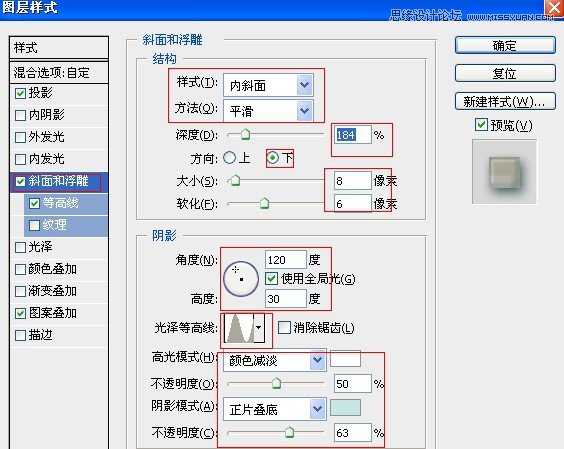Screen dimensions: 564x449
Task: Click the 大小 size slider handle
Action: (x=235, y=180)
